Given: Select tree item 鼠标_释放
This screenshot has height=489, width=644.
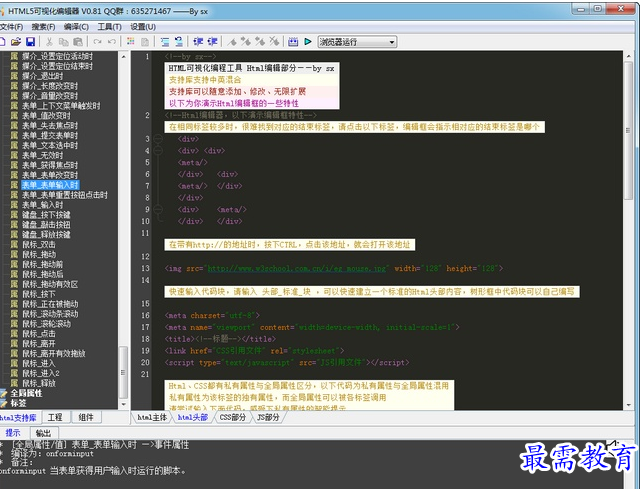Looking at the screenshot, I should (x=39, y=383).
